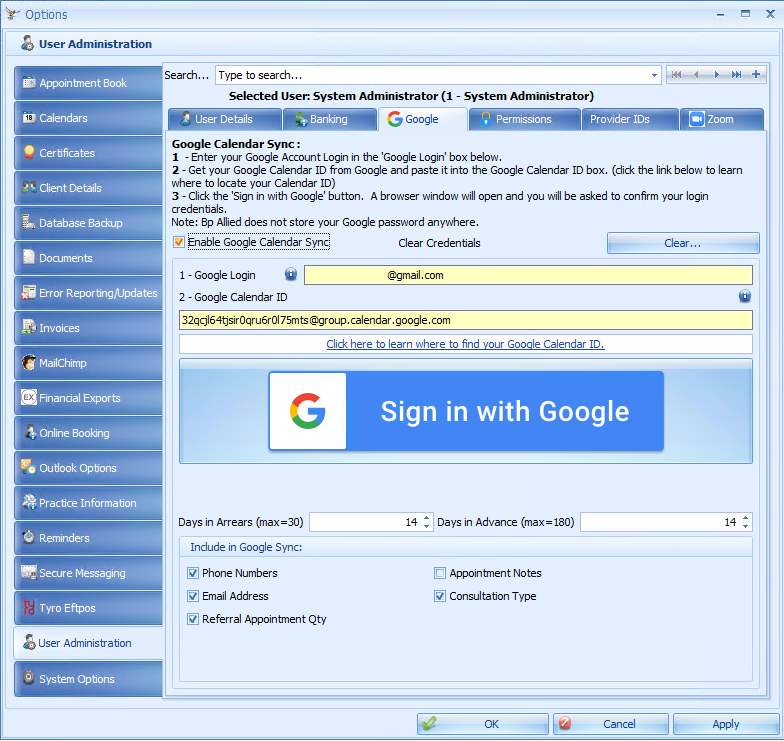Screen dimensions: 784x741
Task: Switch to User Details tab
Action: pyautogui.click(x=224, y=120)
